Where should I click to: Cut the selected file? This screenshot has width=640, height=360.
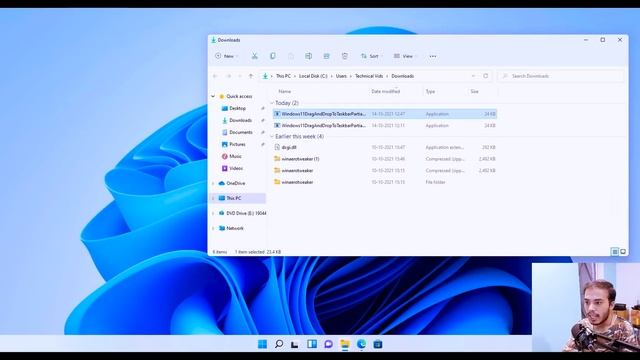254,56
